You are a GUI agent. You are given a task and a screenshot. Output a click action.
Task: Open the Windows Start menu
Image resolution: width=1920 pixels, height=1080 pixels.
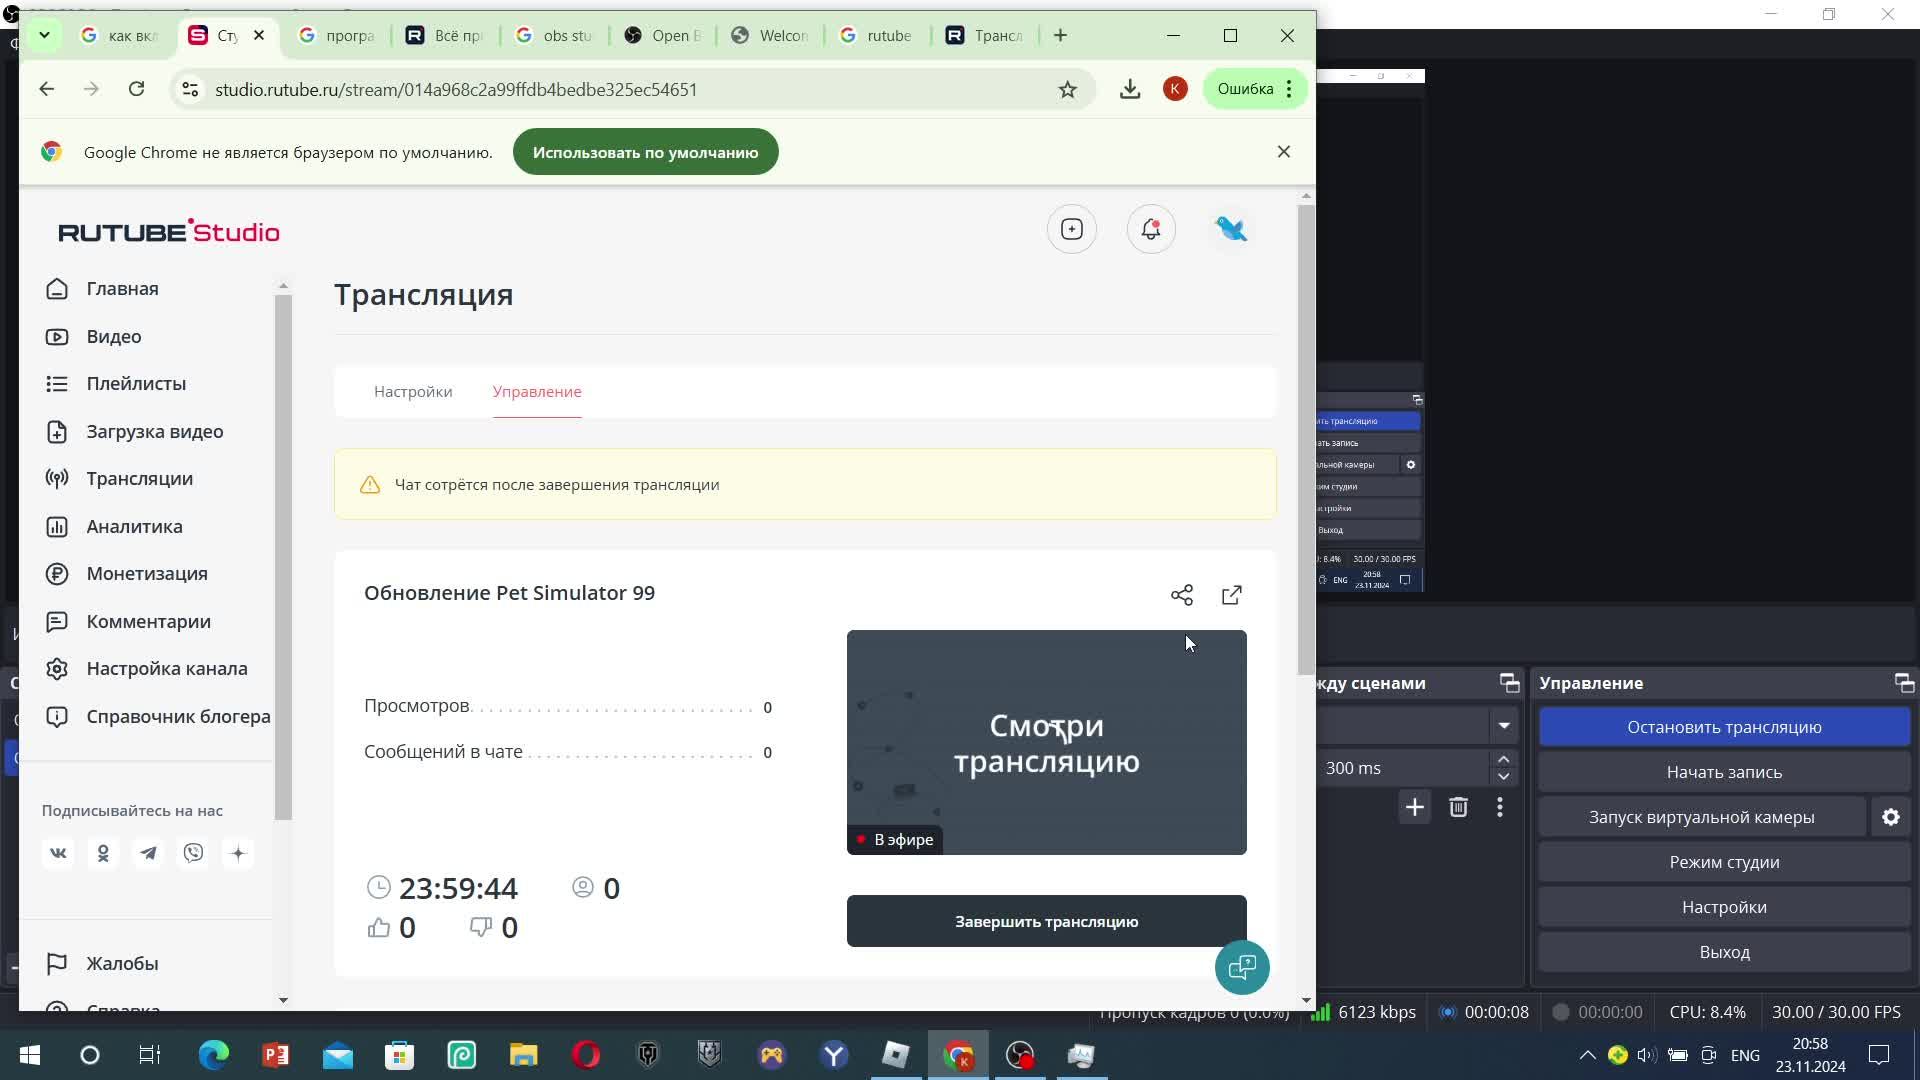(29, 1056)
